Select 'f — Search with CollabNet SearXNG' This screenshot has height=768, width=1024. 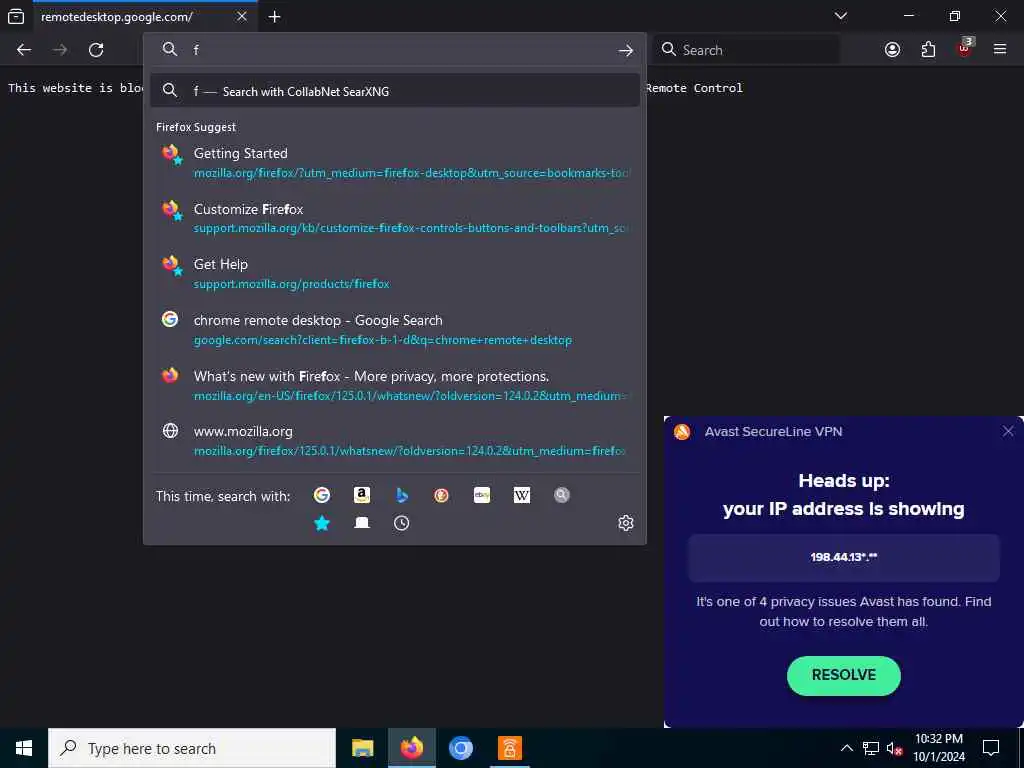(x=394, y=91)
